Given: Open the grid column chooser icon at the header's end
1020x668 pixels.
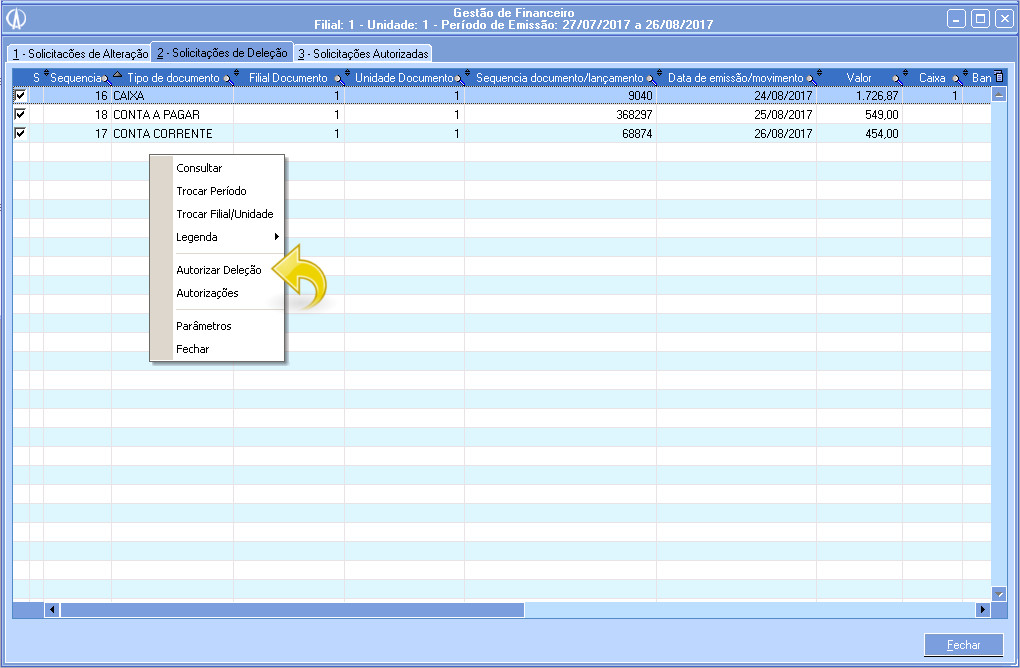Looking at the screenshot, I should click(999, 77).
